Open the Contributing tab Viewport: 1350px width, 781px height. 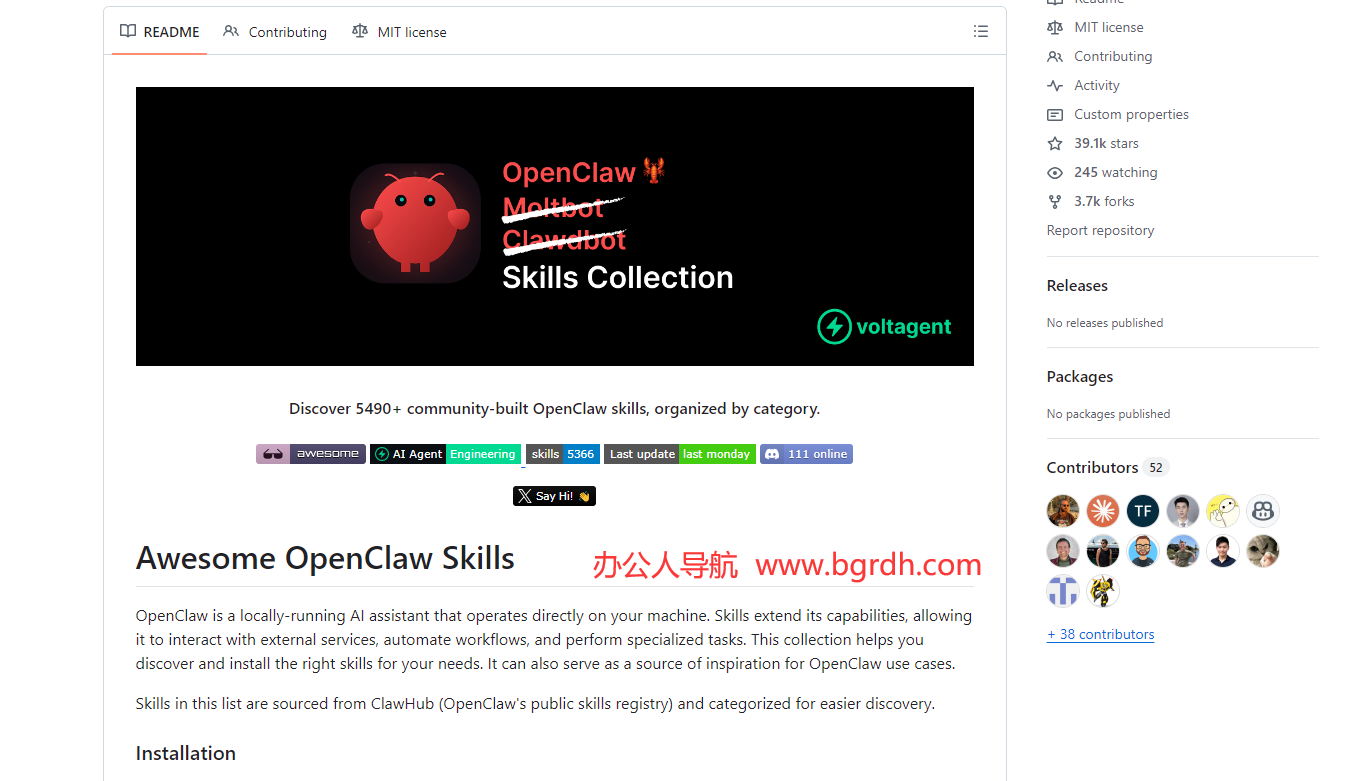pos(275,32)
